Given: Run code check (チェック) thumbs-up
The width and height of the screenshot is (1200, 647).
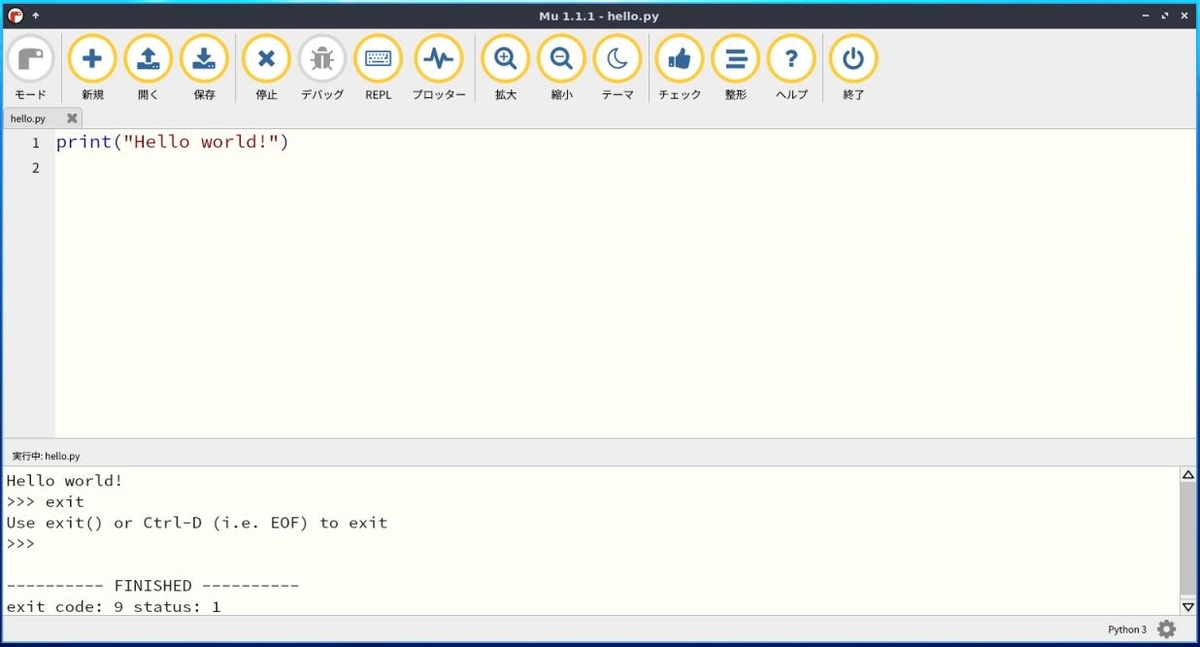Looking at the screenshot, I should 679,68.
